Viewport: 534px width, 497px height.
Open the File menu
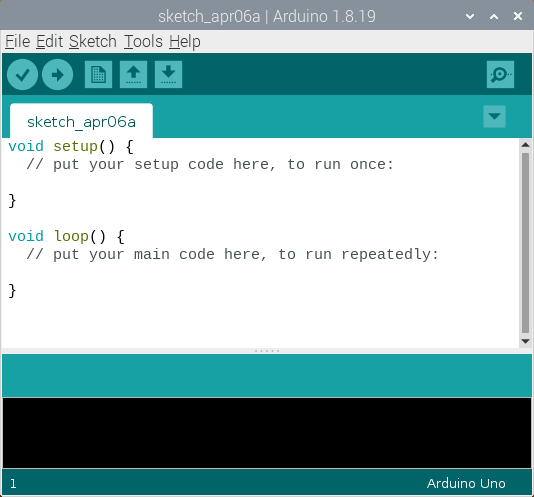pos(18,42)
